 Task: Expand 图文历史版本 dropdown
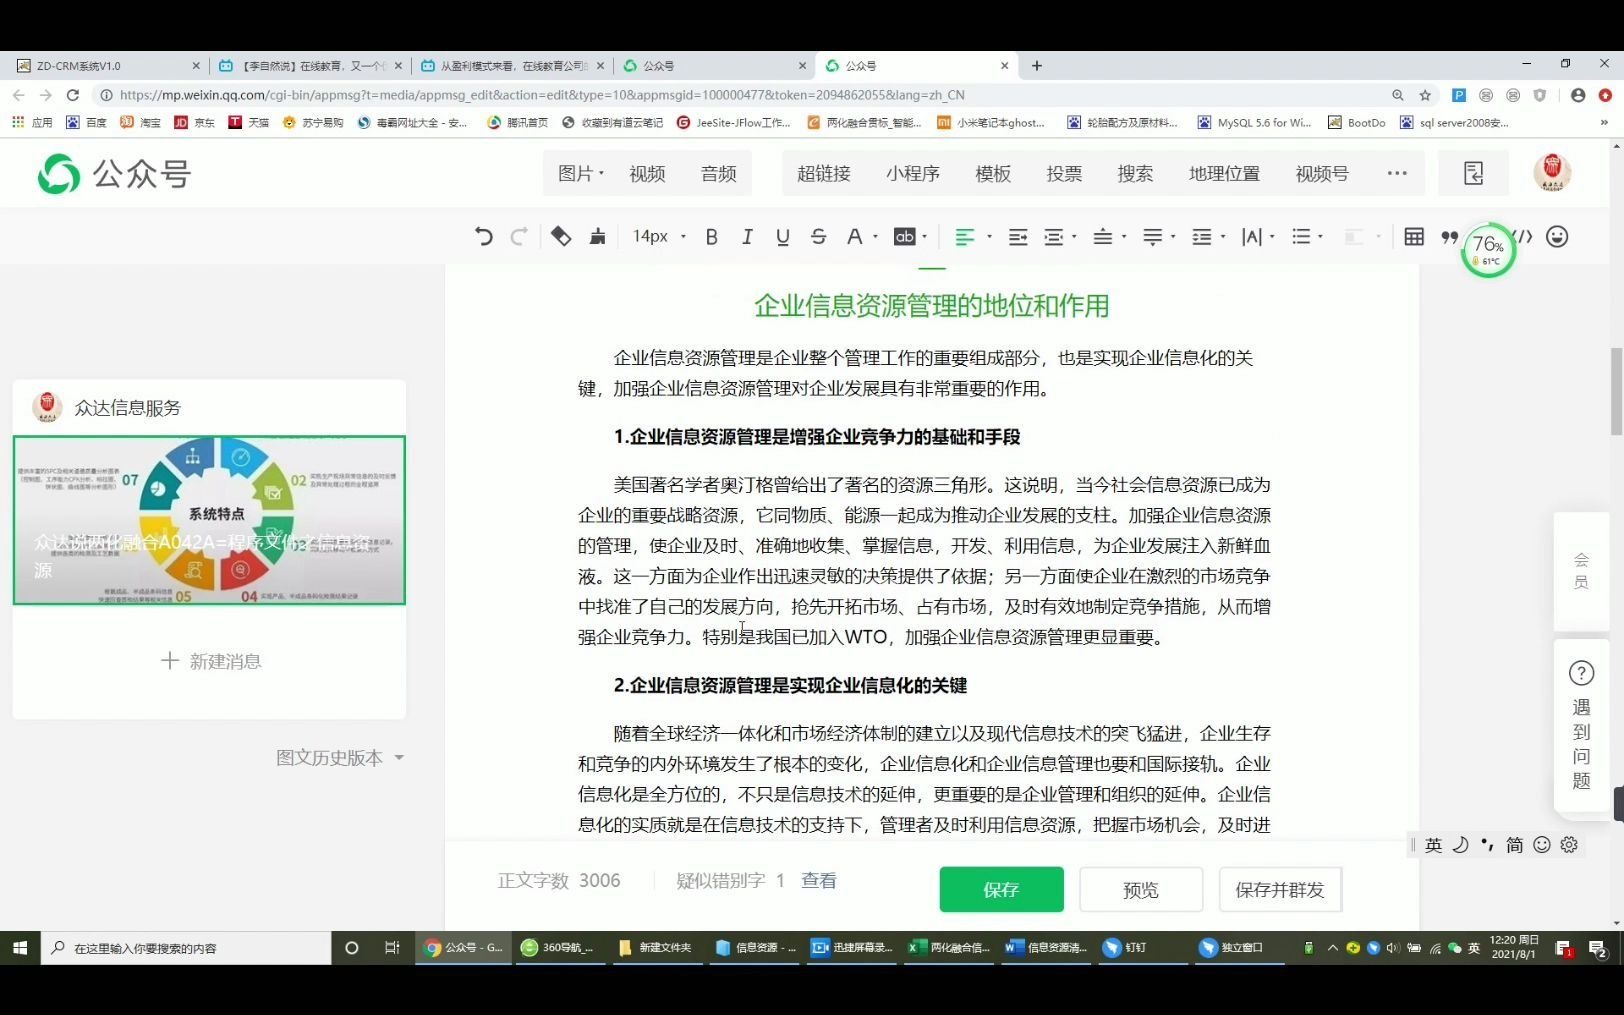pos(339,758)
